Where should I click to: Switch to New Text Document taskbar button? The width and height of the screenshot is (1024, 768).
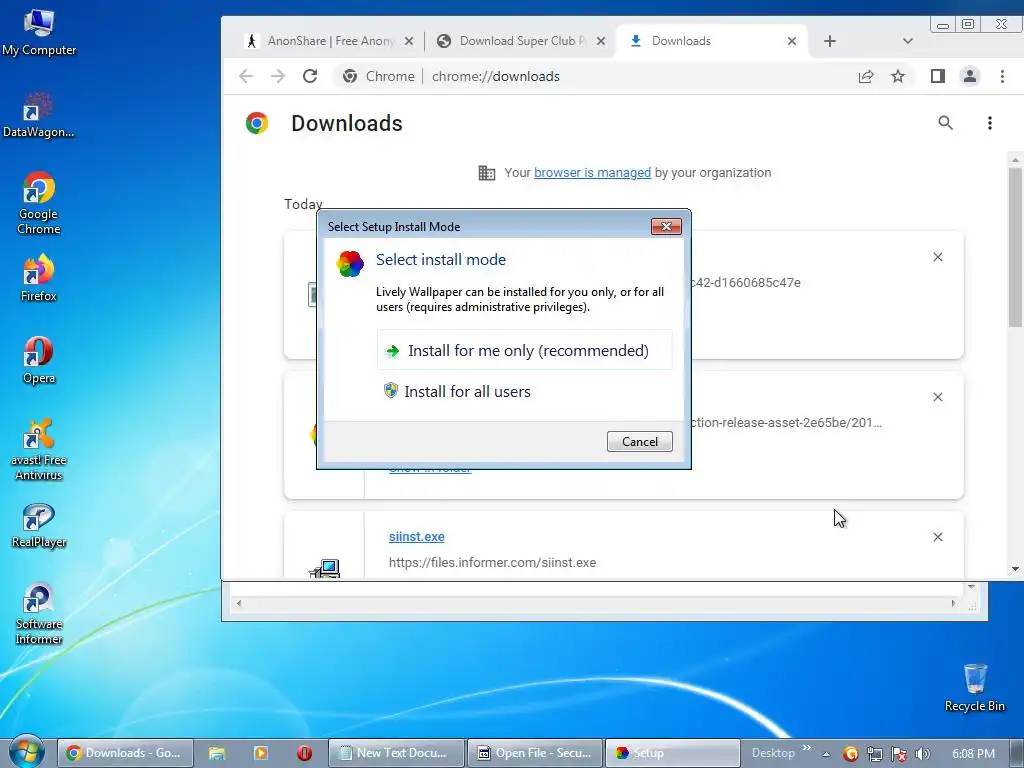(396, 753)
